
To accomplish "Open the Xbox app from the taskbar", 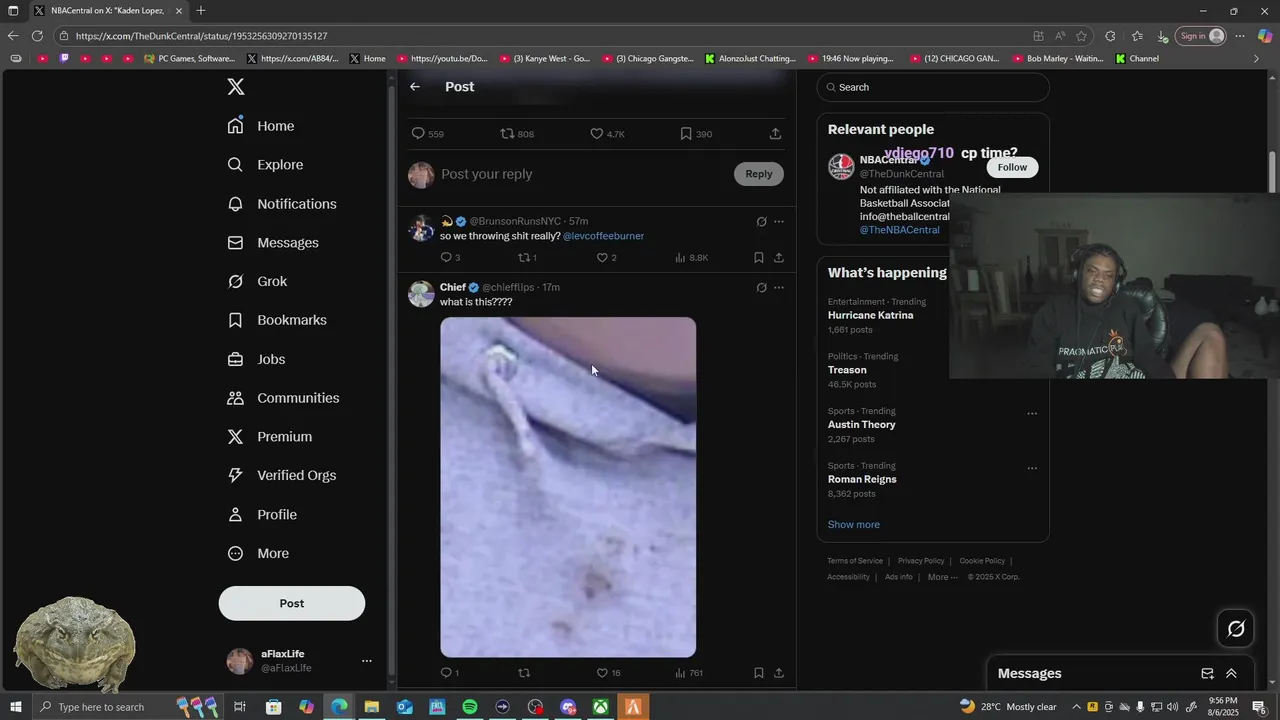I will [600, 707].
